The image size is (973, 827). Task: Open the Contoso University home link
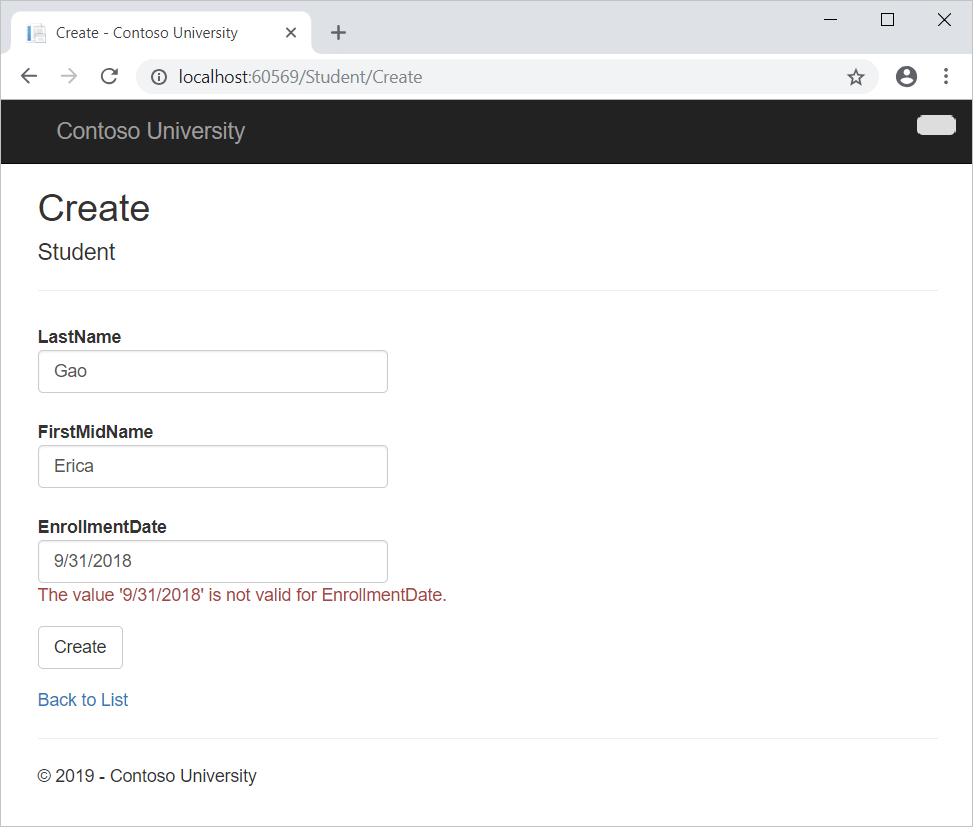coord(150,131)
